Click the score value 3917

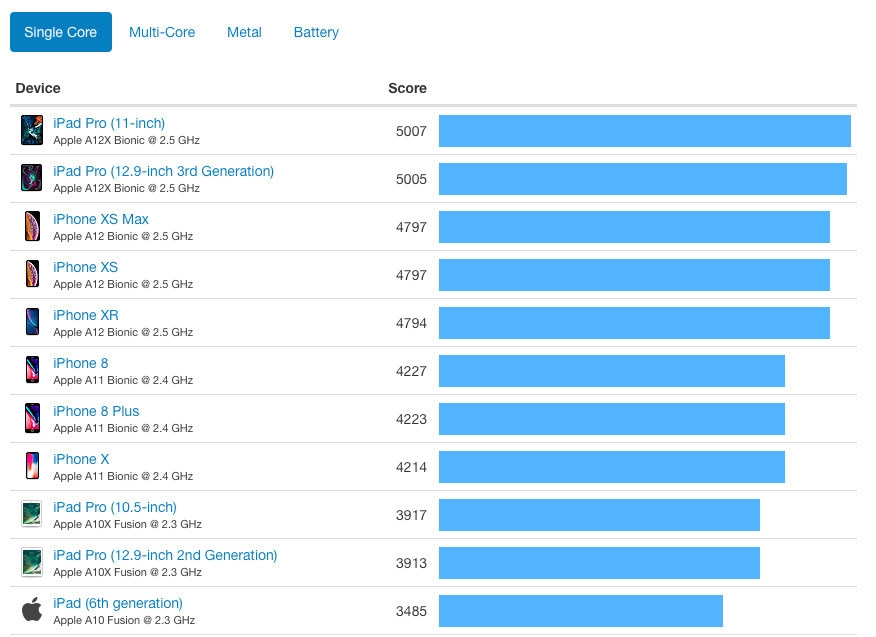[411, 516]
